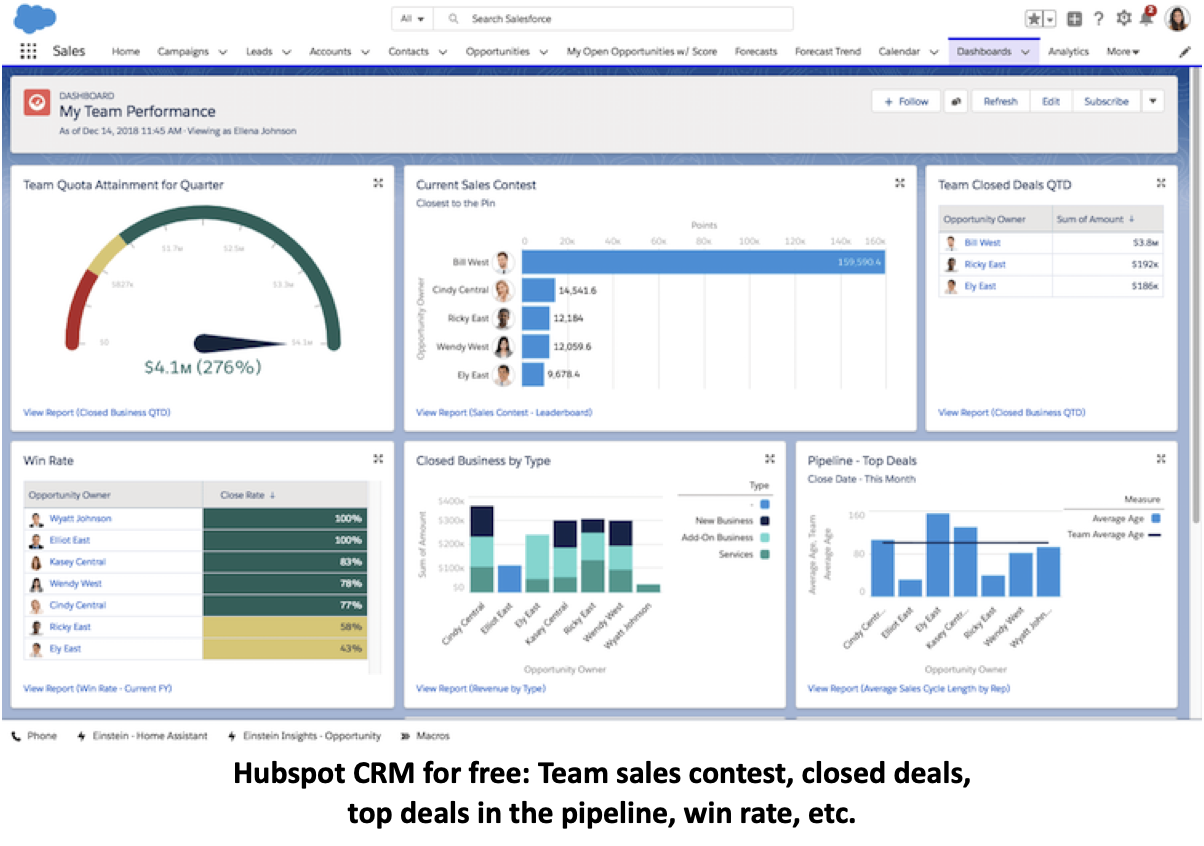Click the Subscribe button

[x=1106, y=101]
